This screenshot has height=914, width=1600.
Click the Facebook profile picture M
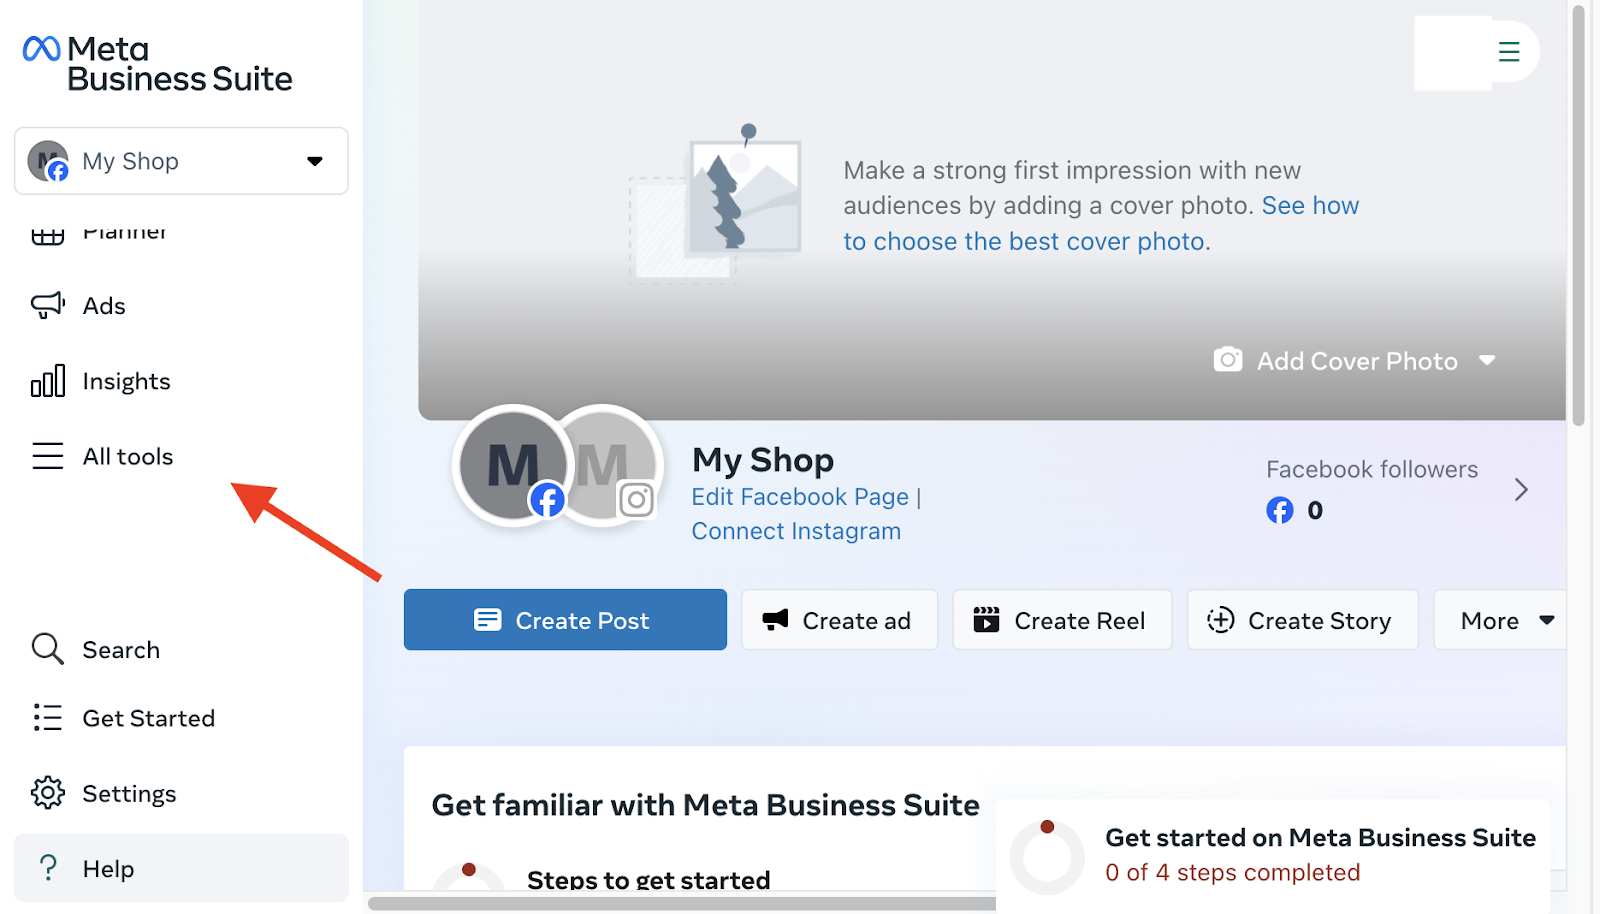[x=512, y=465]
